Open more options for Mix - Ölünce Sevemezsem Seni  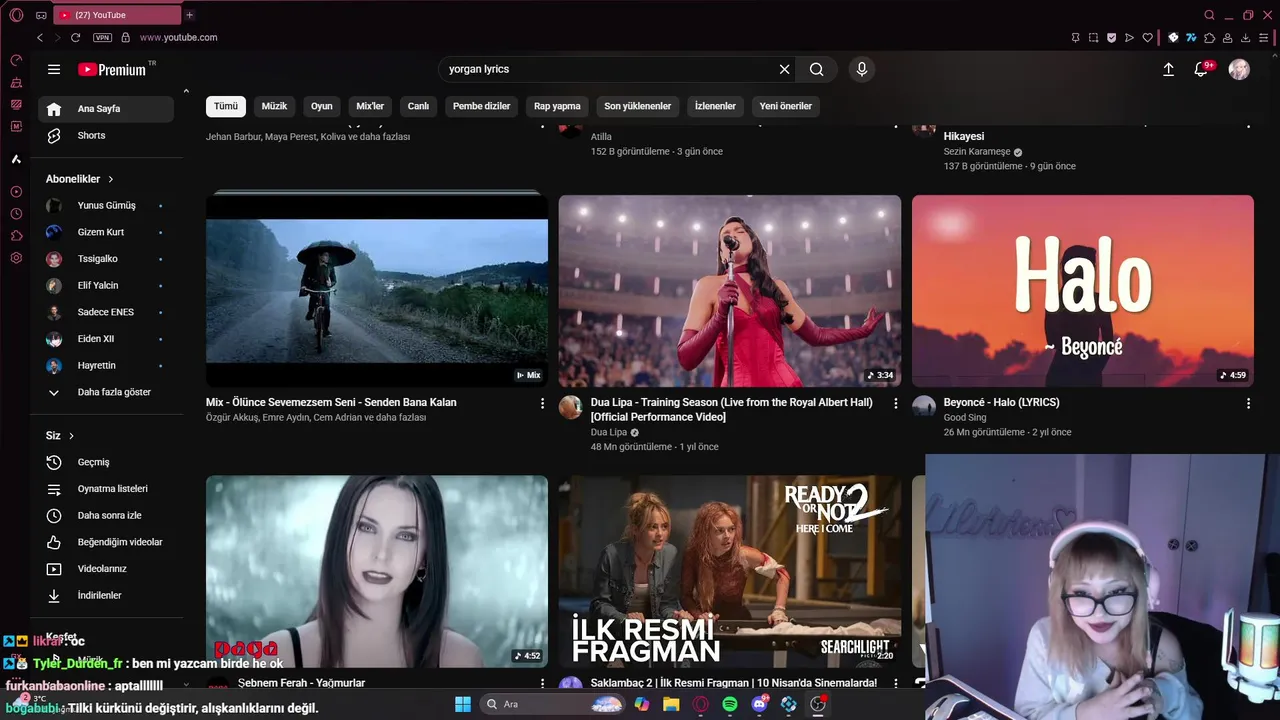[543, 403]
